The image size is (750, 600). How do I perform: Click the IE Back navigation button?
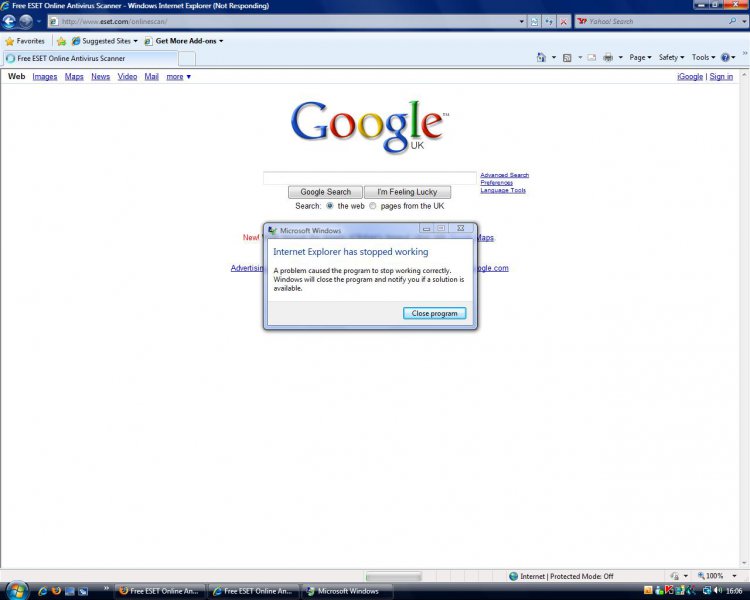[9, 22]
